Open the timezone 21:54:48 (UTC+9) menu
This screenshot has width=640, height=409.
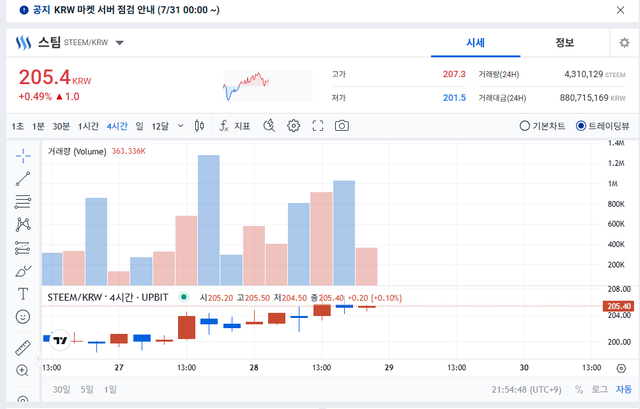coord(527,389)
